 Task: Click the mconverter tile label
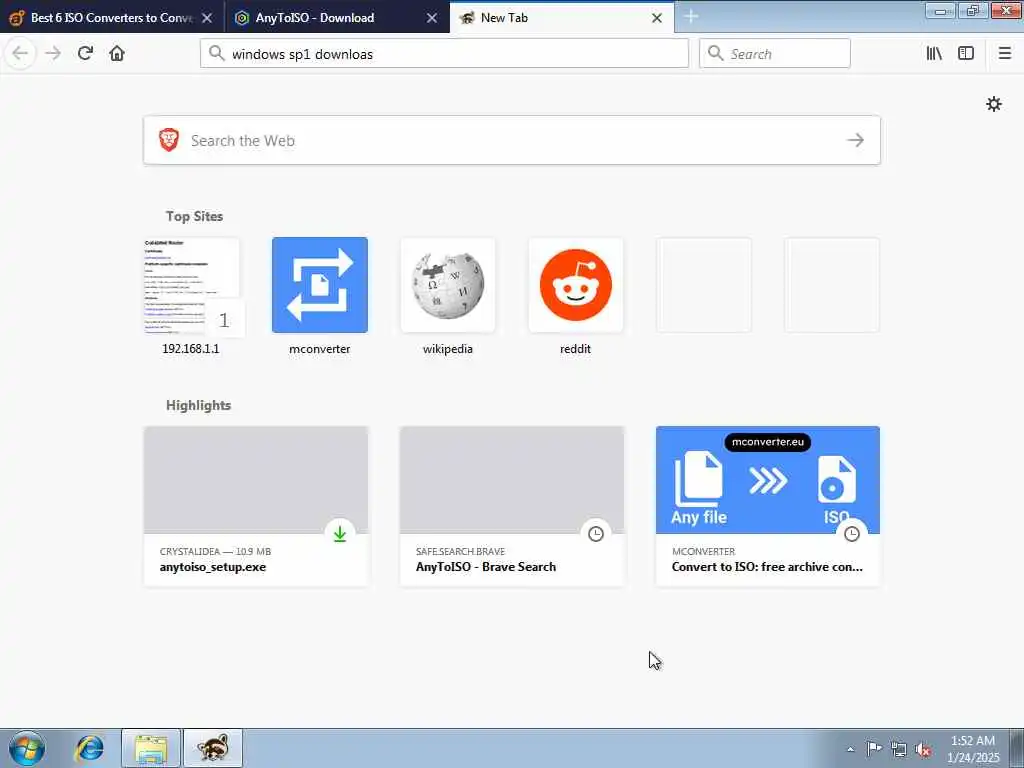tap(320, 349)
